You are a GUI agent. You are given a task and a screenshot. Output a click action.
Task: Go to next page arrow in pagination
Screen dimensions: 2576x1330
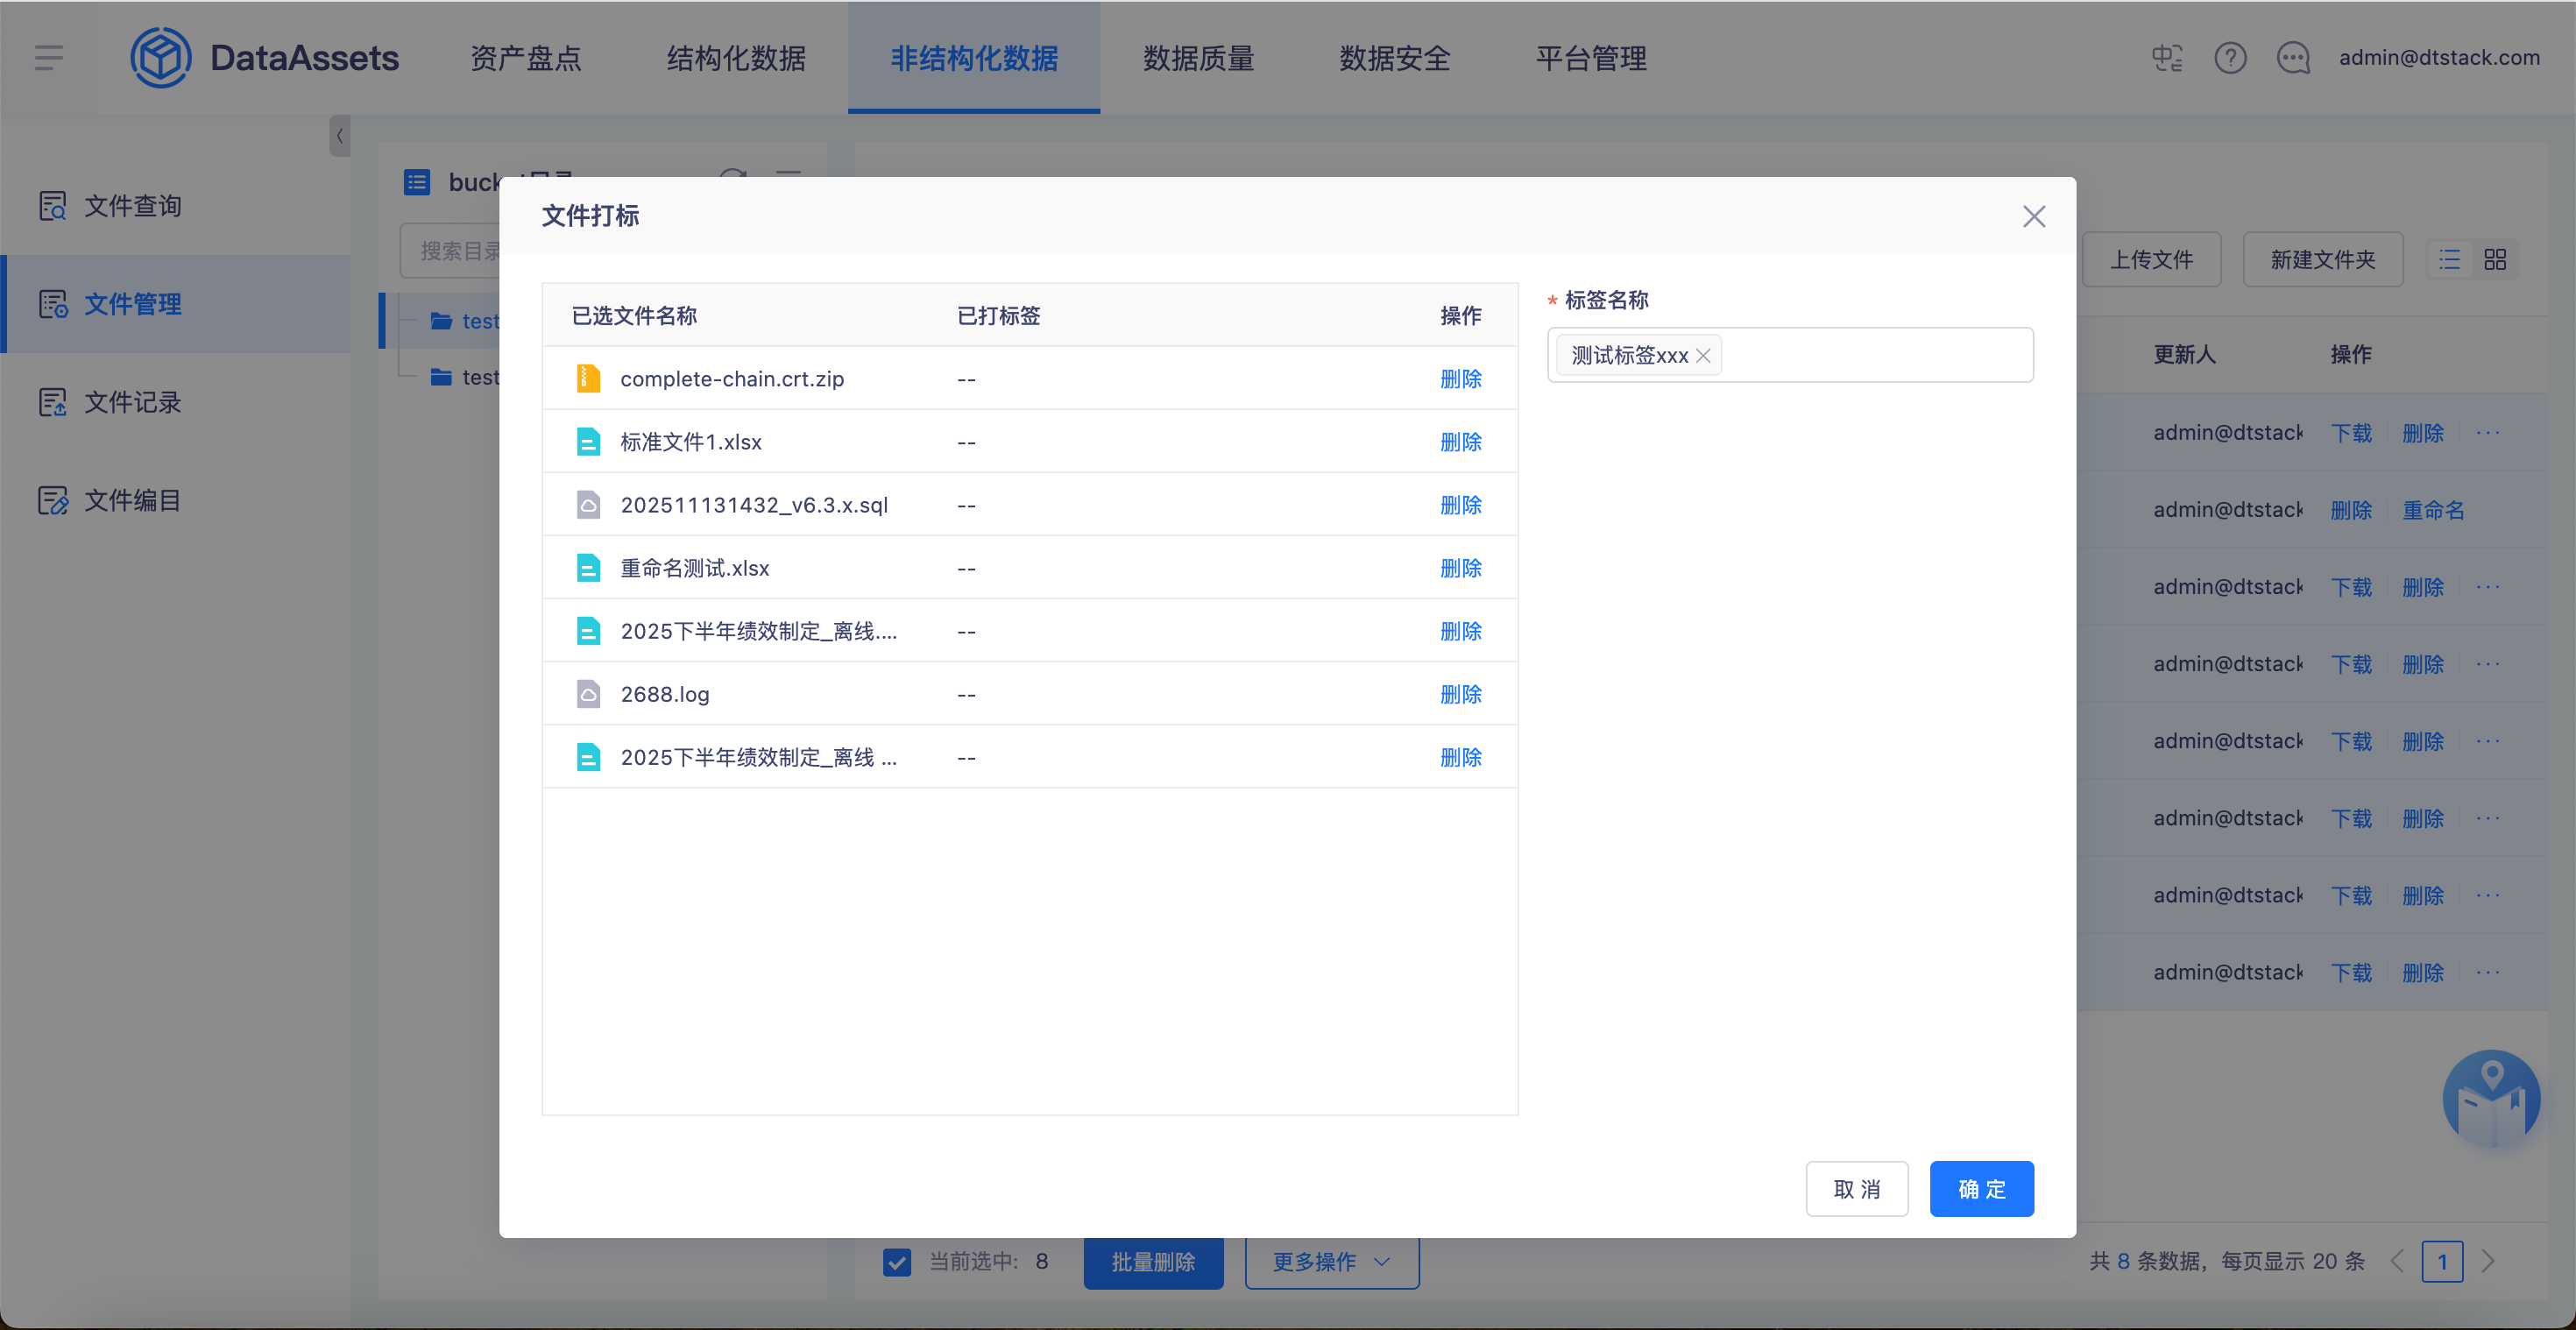click(2488, 1262)
